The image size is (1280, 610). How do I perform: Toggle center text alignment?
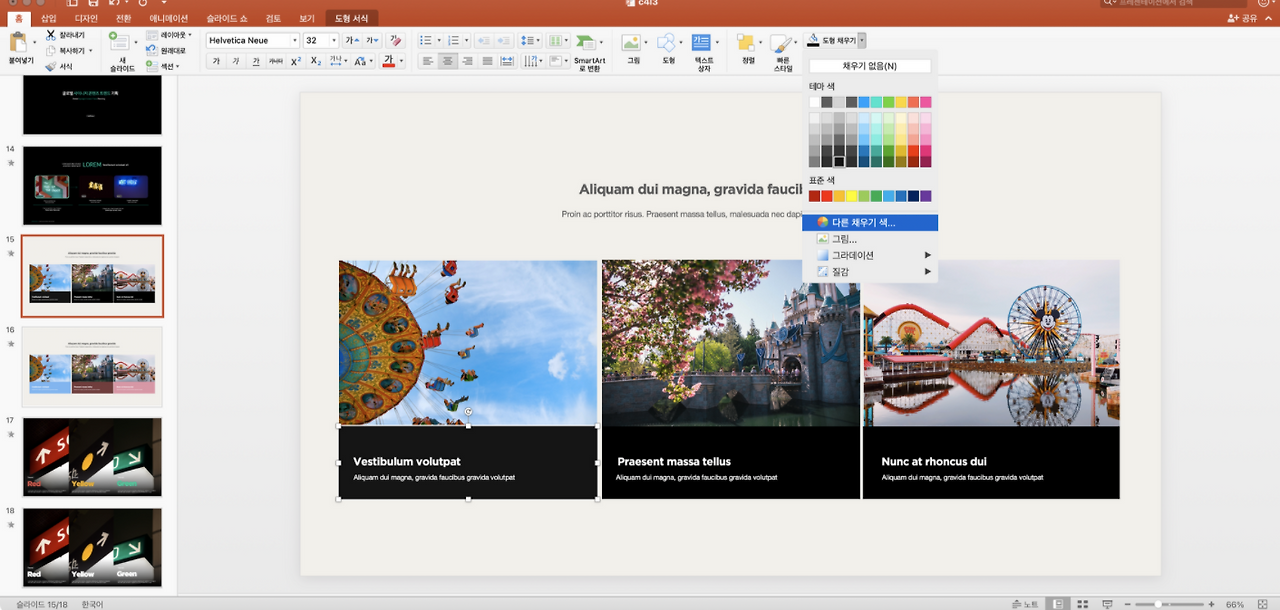tap(447, 61)
